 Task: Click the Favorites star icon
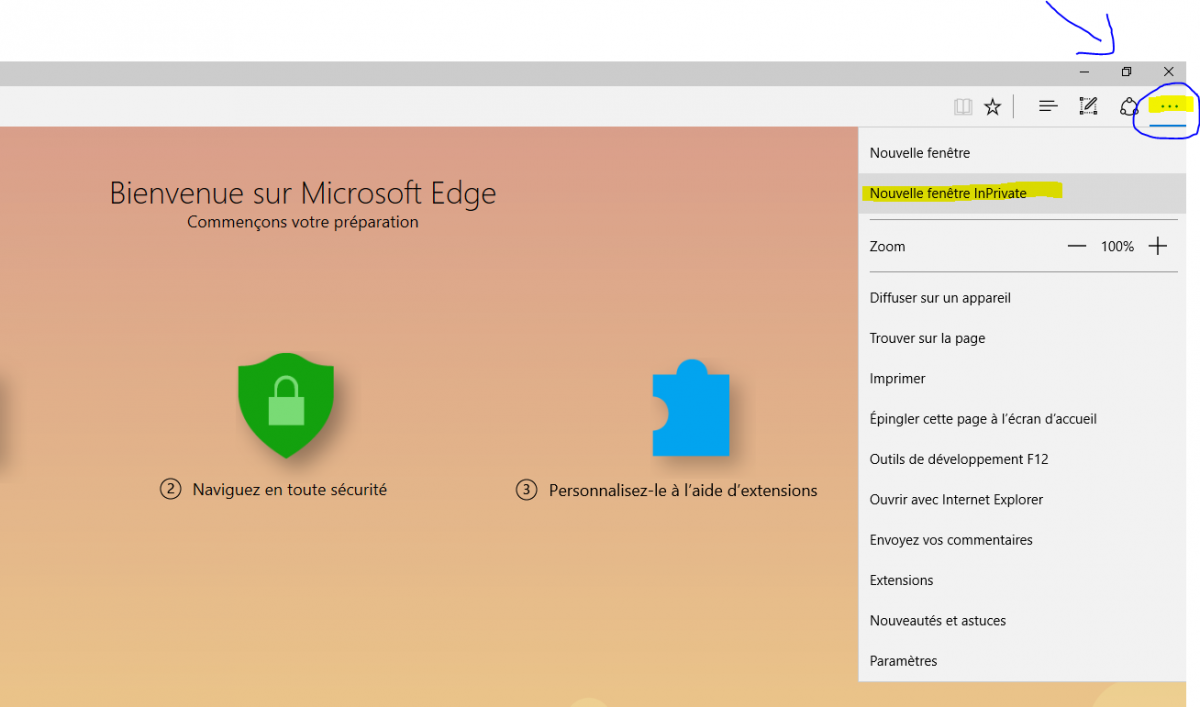tap(992, 106)
